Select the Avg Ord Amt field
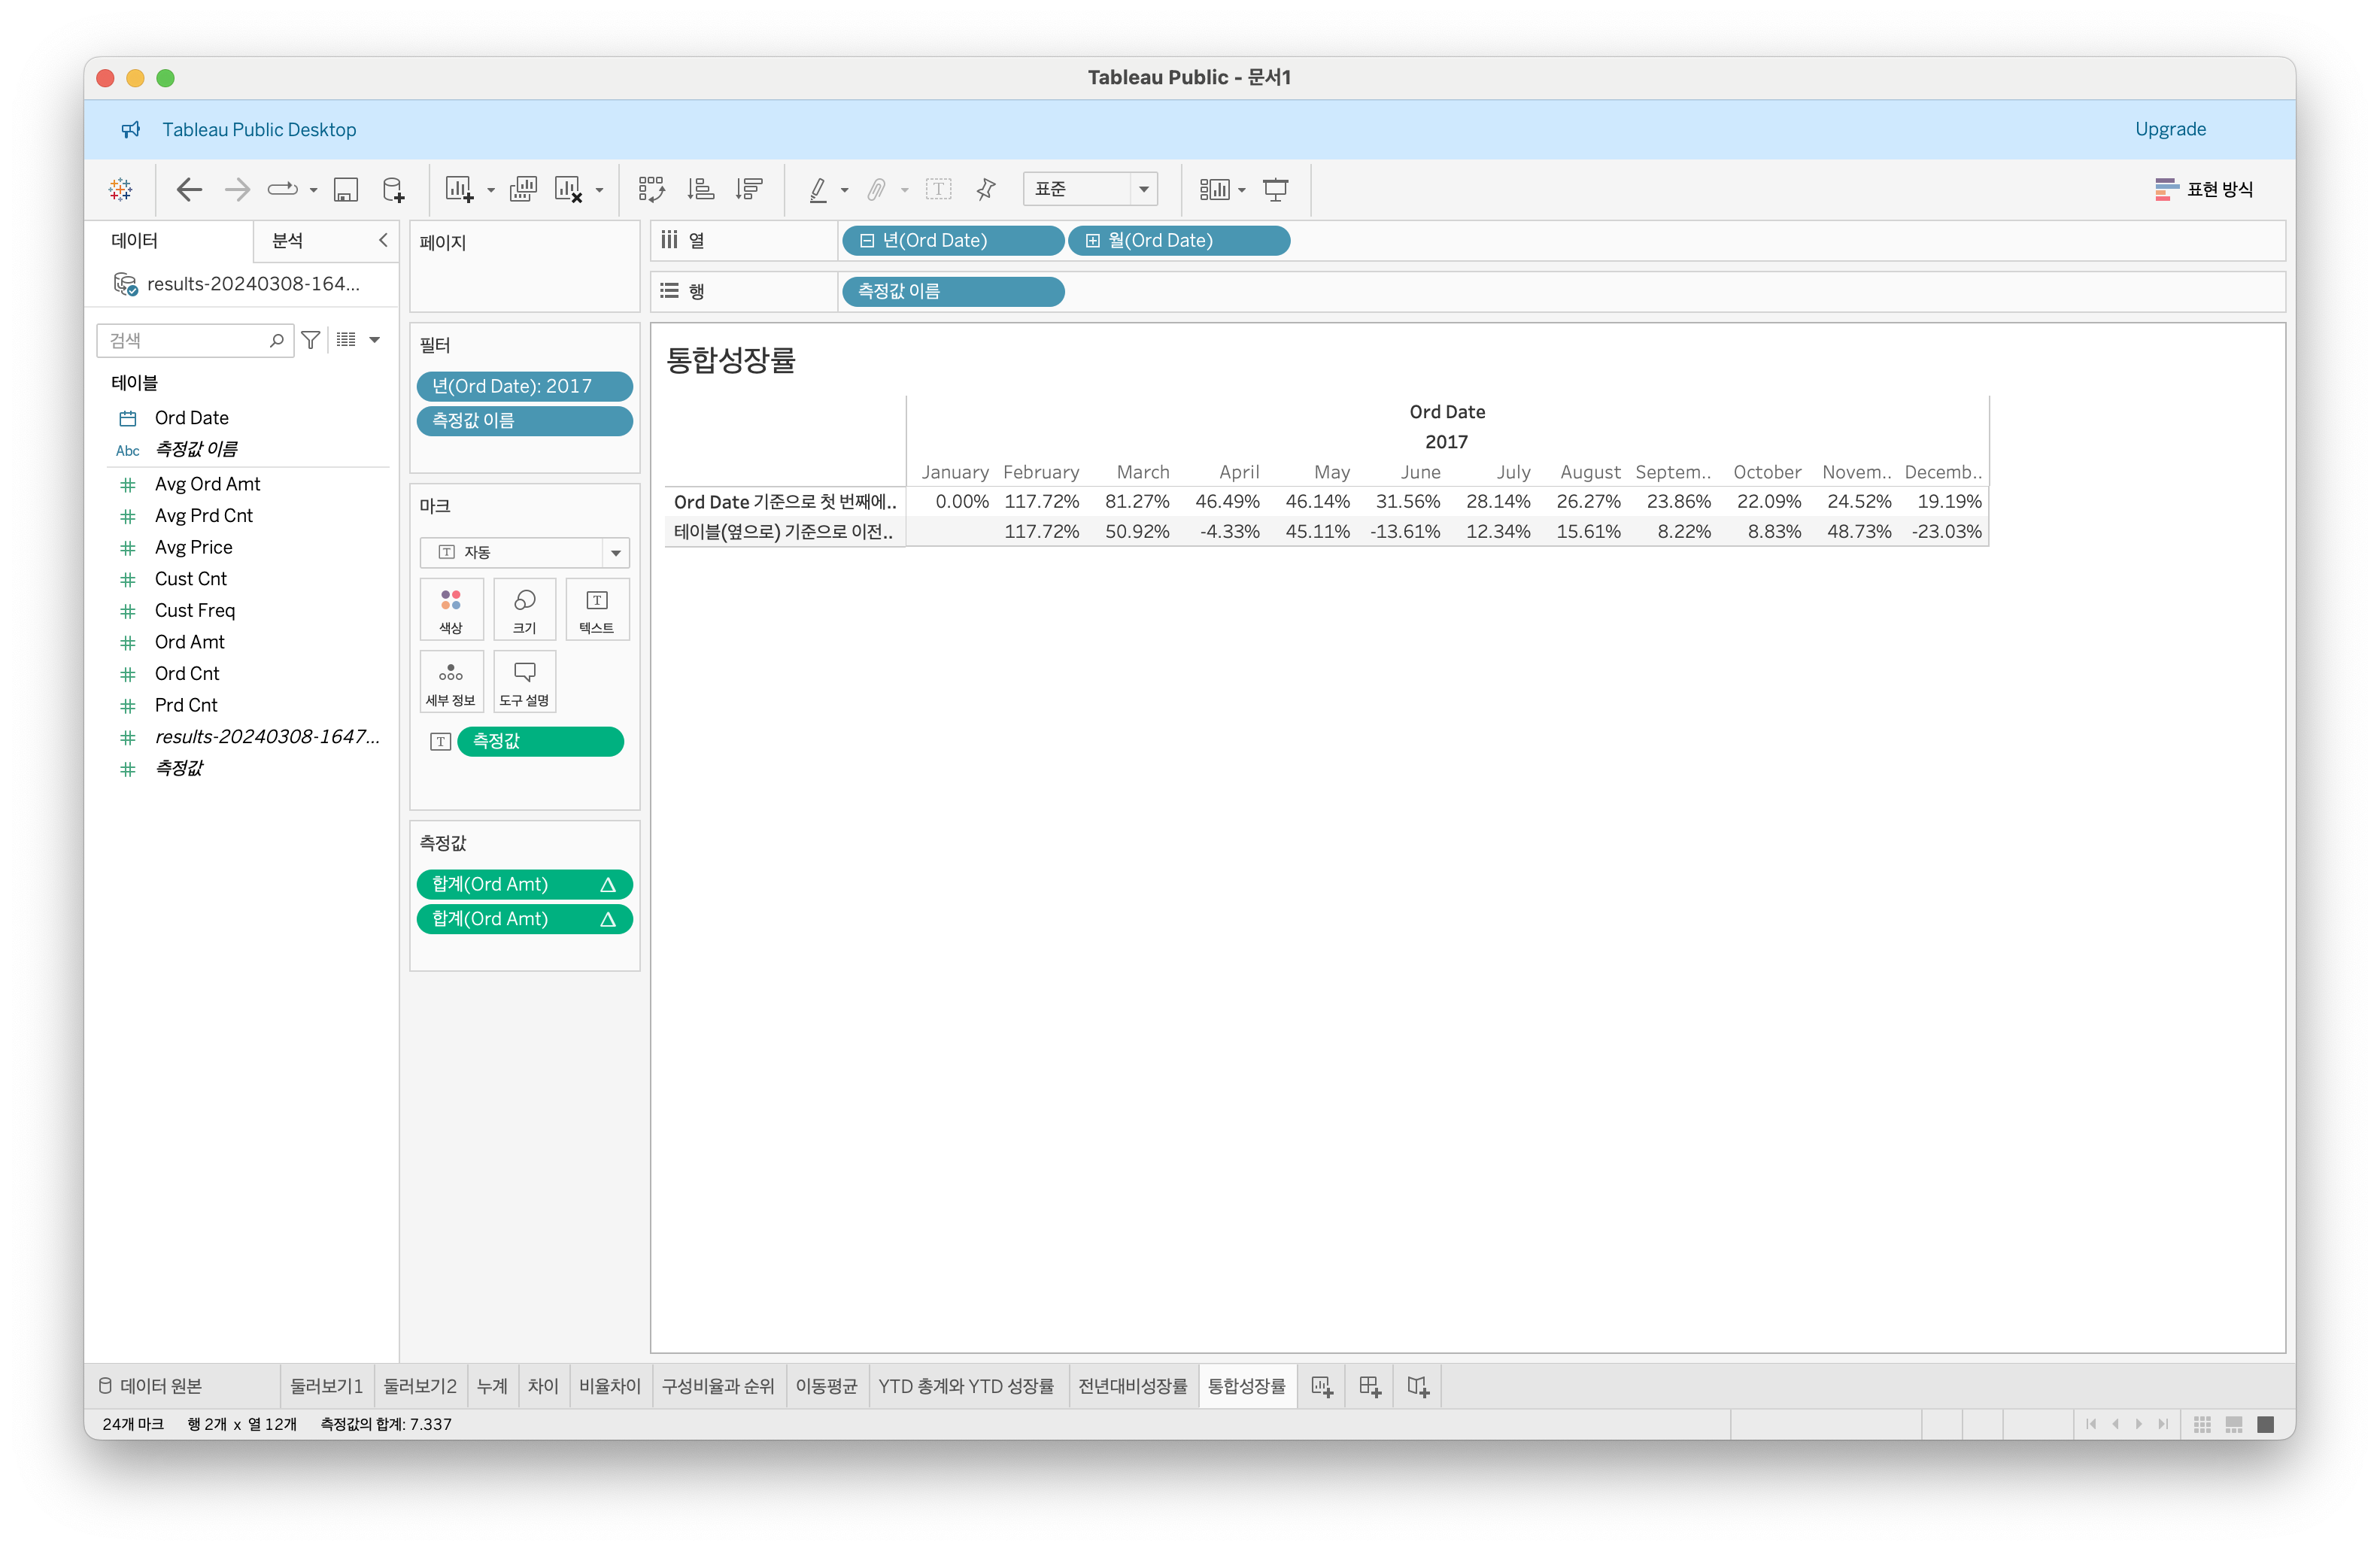Viewport: 2380px width, 1551px height. coord(207,484)
